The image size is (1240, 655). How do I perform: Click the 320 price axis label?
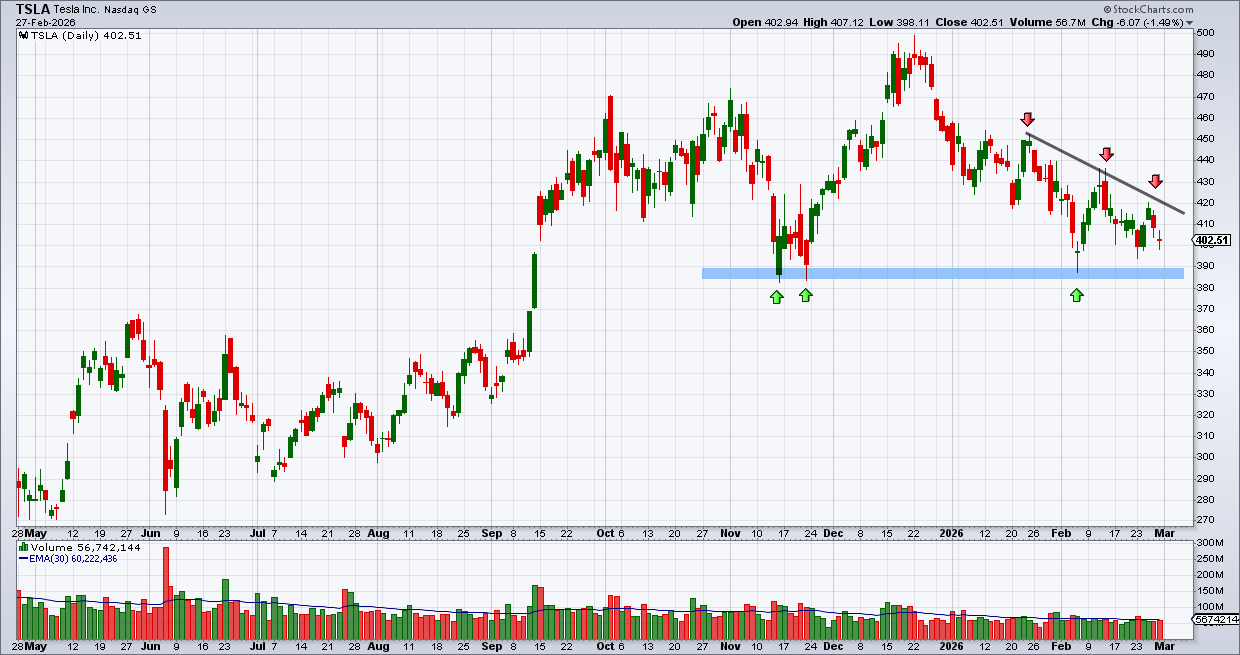point(1206,414)
